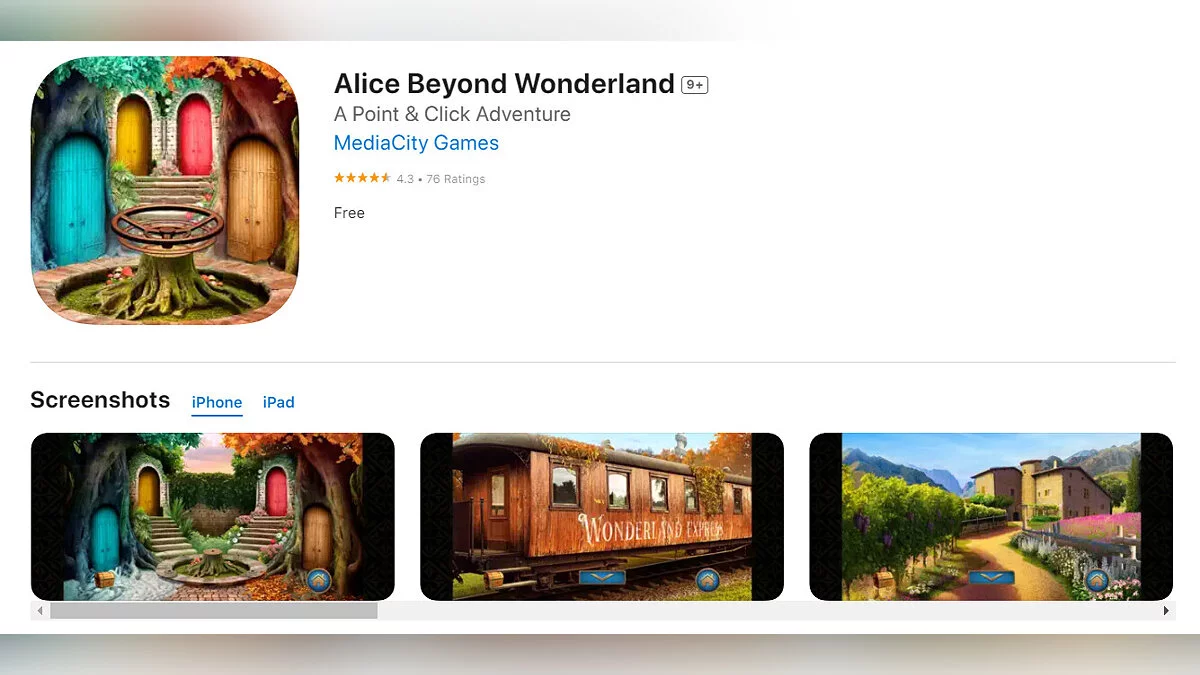Click the scrollbar right arrow
The image size is (1200, 675).
[x=1165, y=610]
